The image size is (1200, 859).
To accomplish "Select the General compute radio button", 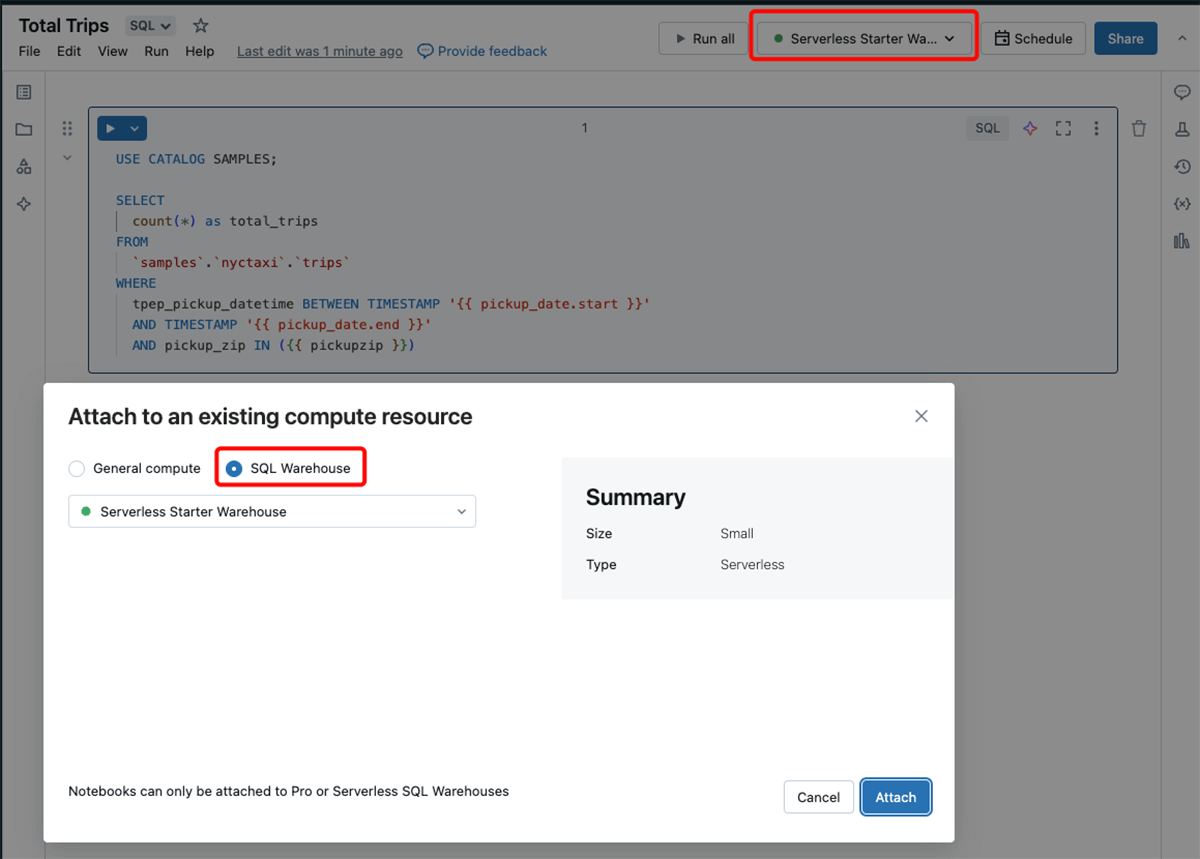I will [77, 468].
